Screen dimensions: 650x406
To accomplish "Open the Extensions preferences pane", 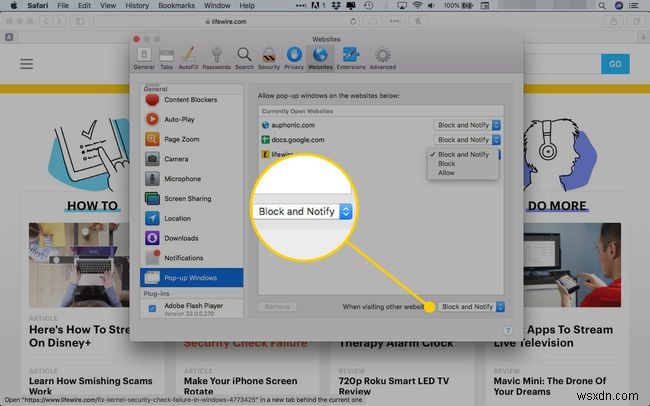I will [x=351, y=58].
